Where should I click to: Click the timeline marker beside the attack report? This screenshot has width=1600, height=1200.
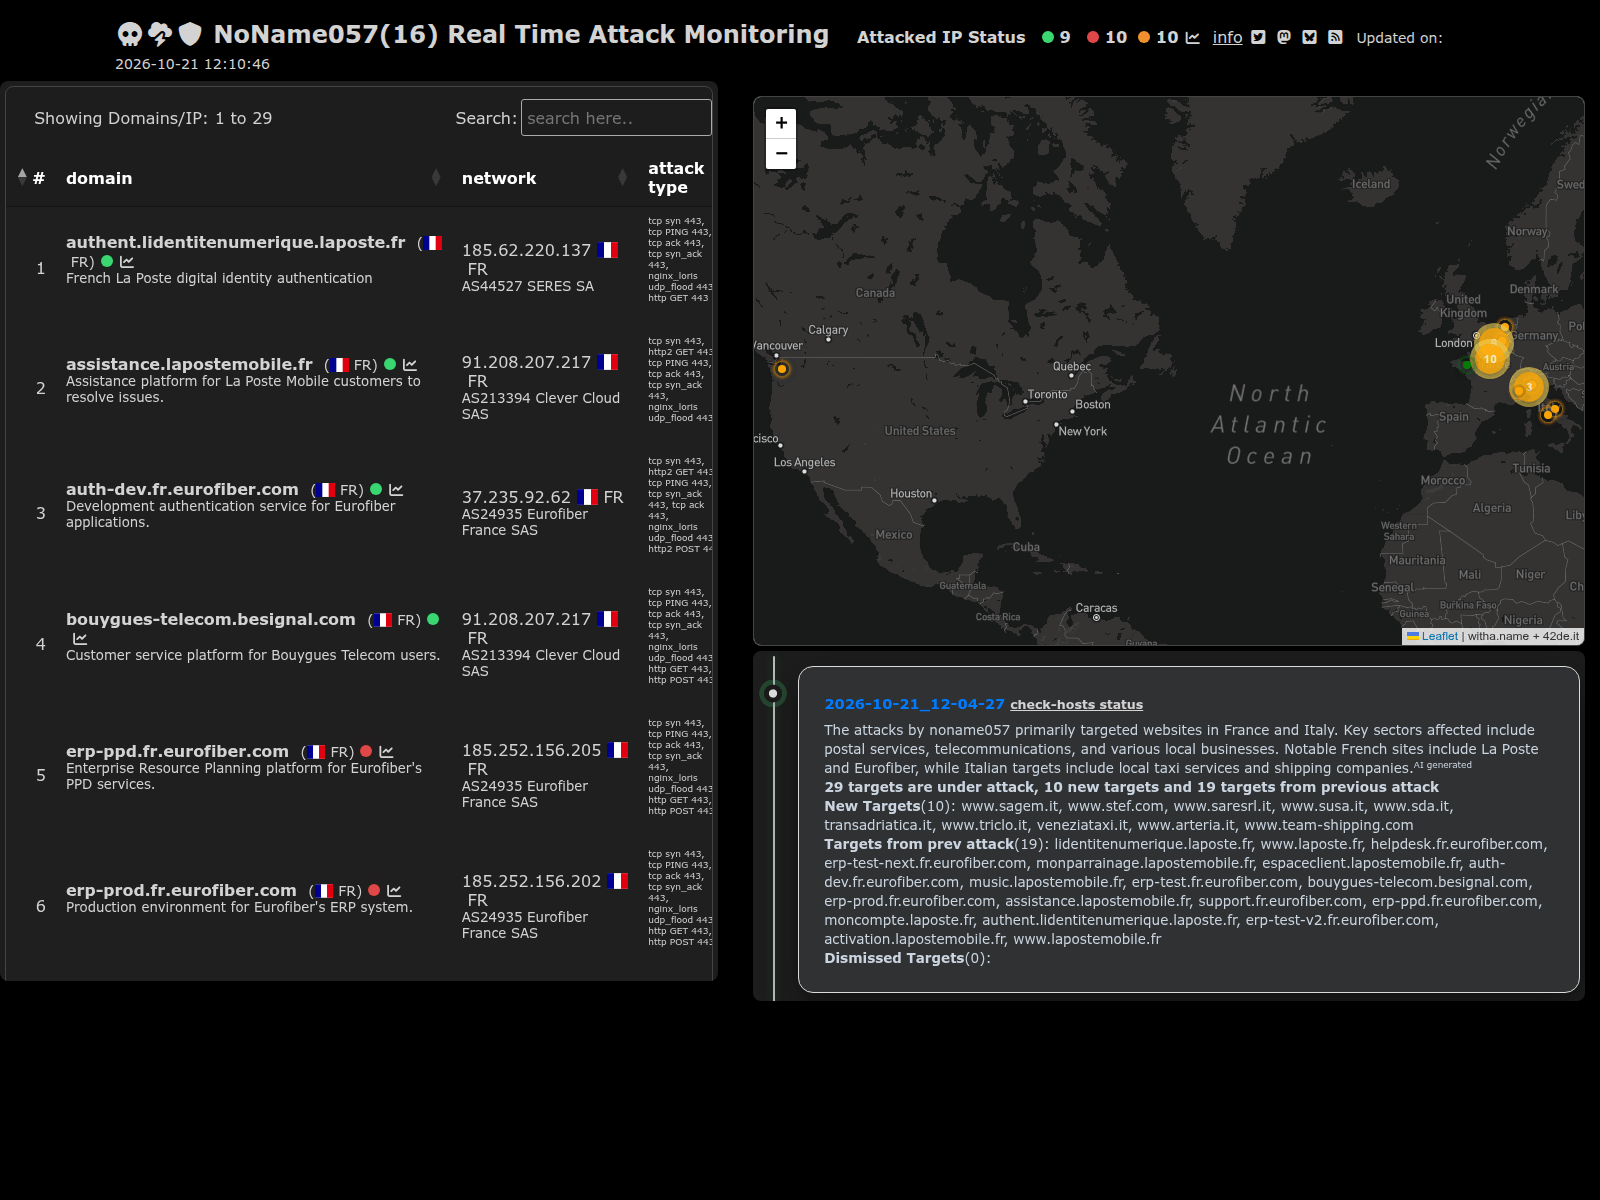[773, 693]
